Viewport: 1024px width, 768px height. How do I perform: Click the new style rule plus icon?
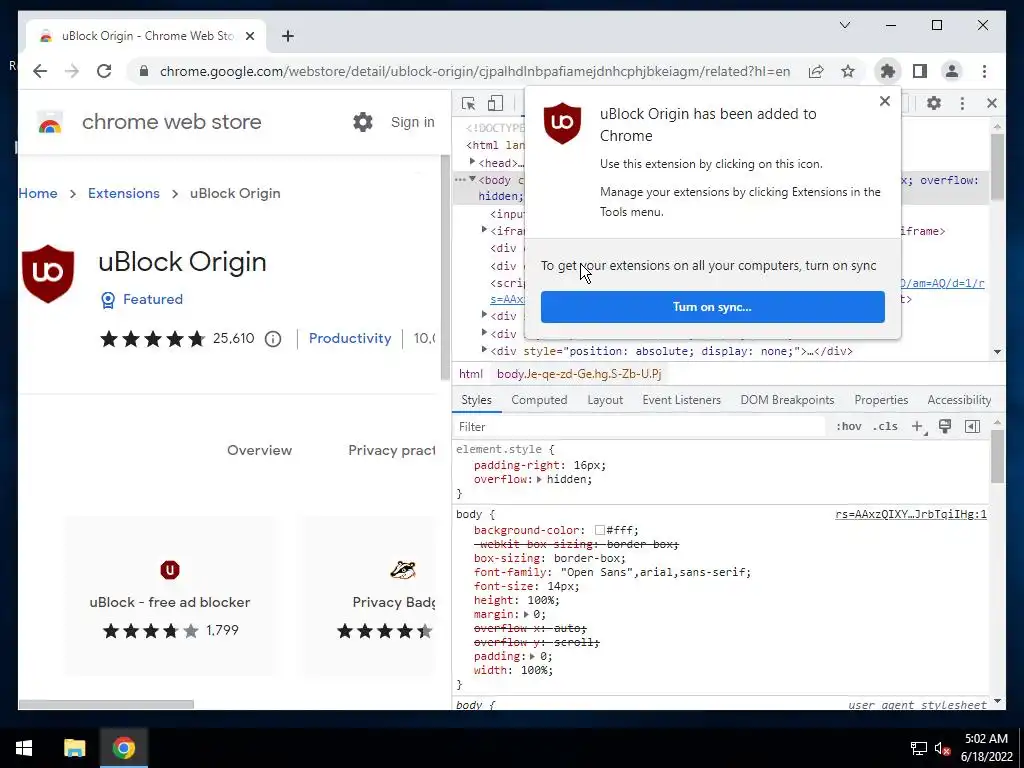pos(918,426)
